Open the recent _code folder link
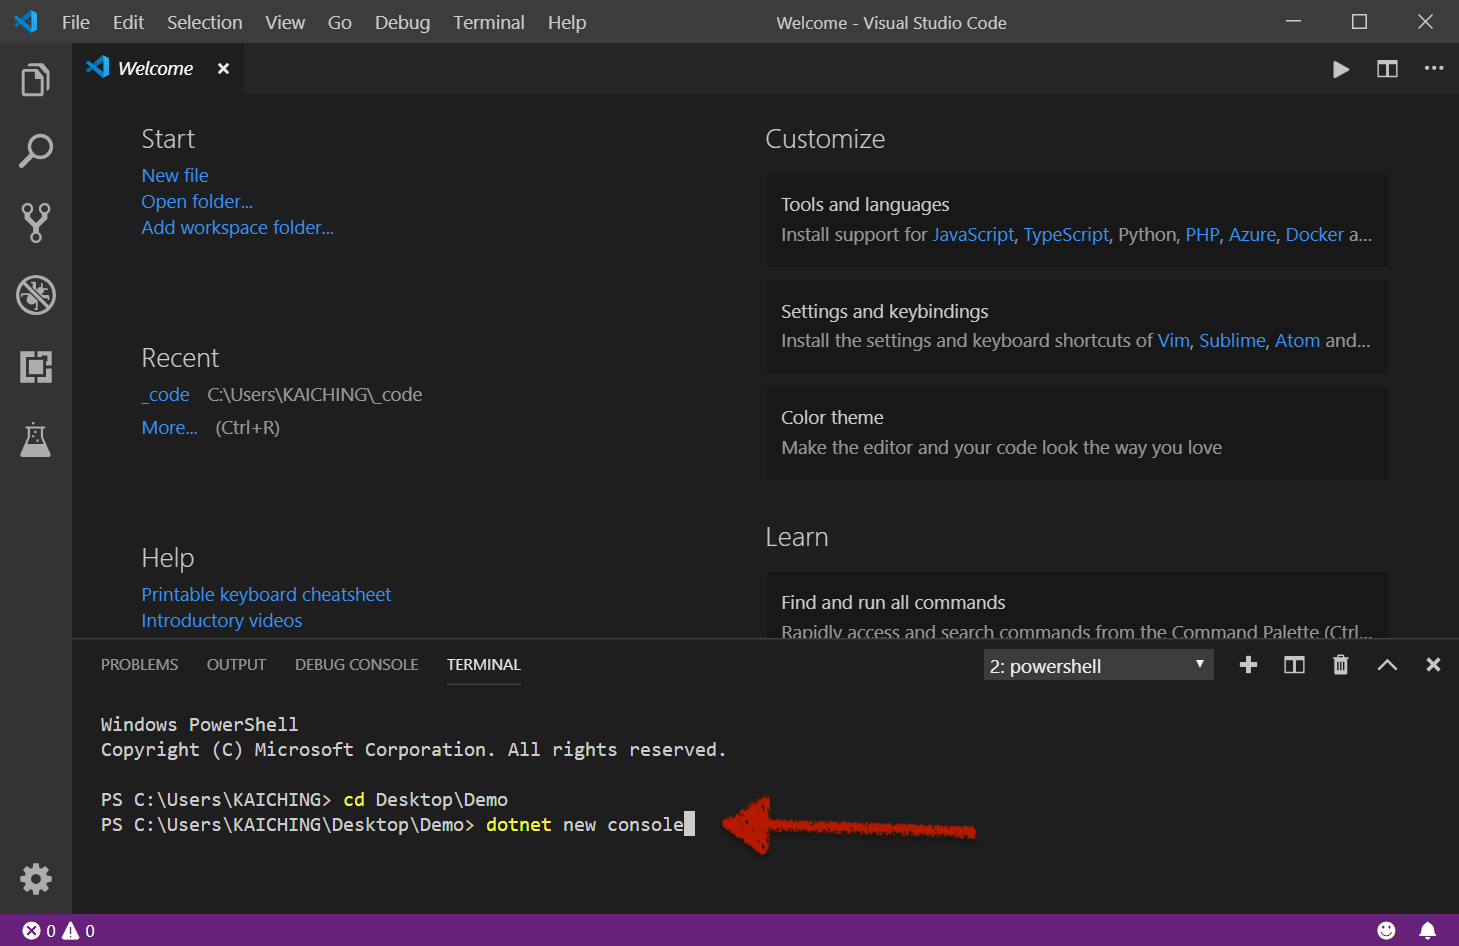 point(166,395)
